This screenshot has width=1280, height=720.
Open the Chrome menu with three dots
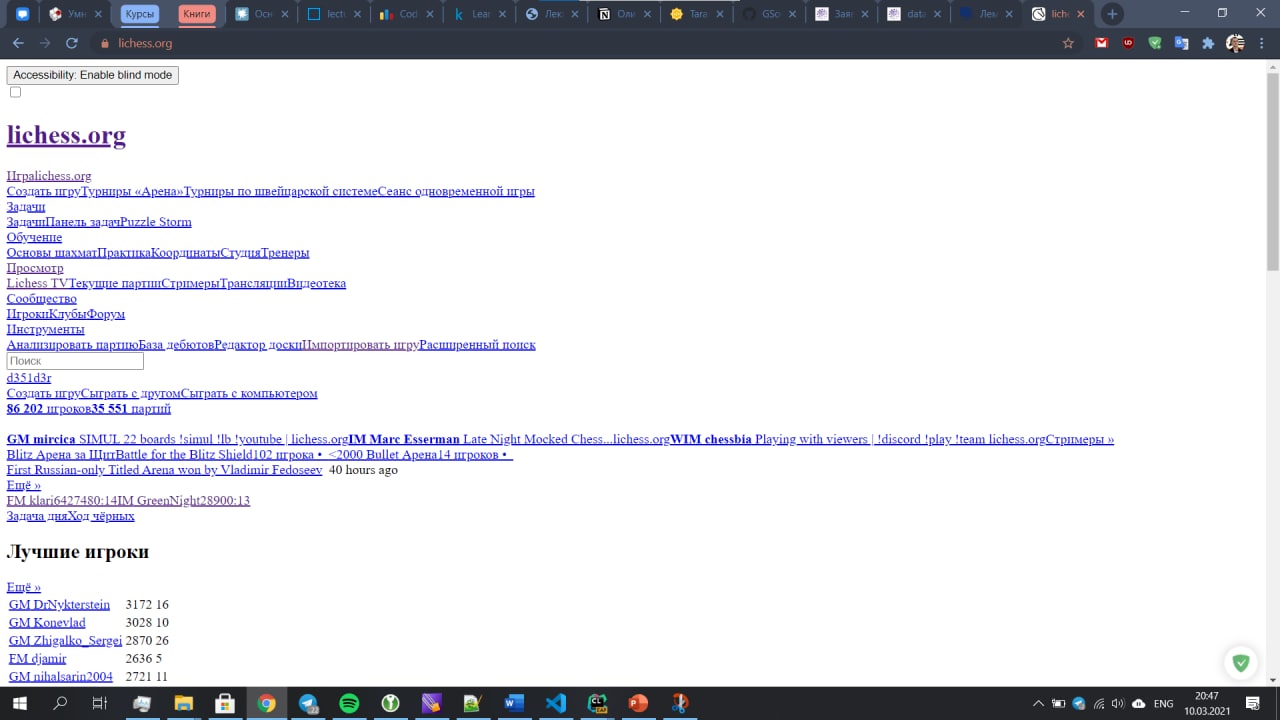click(1263, 43)
